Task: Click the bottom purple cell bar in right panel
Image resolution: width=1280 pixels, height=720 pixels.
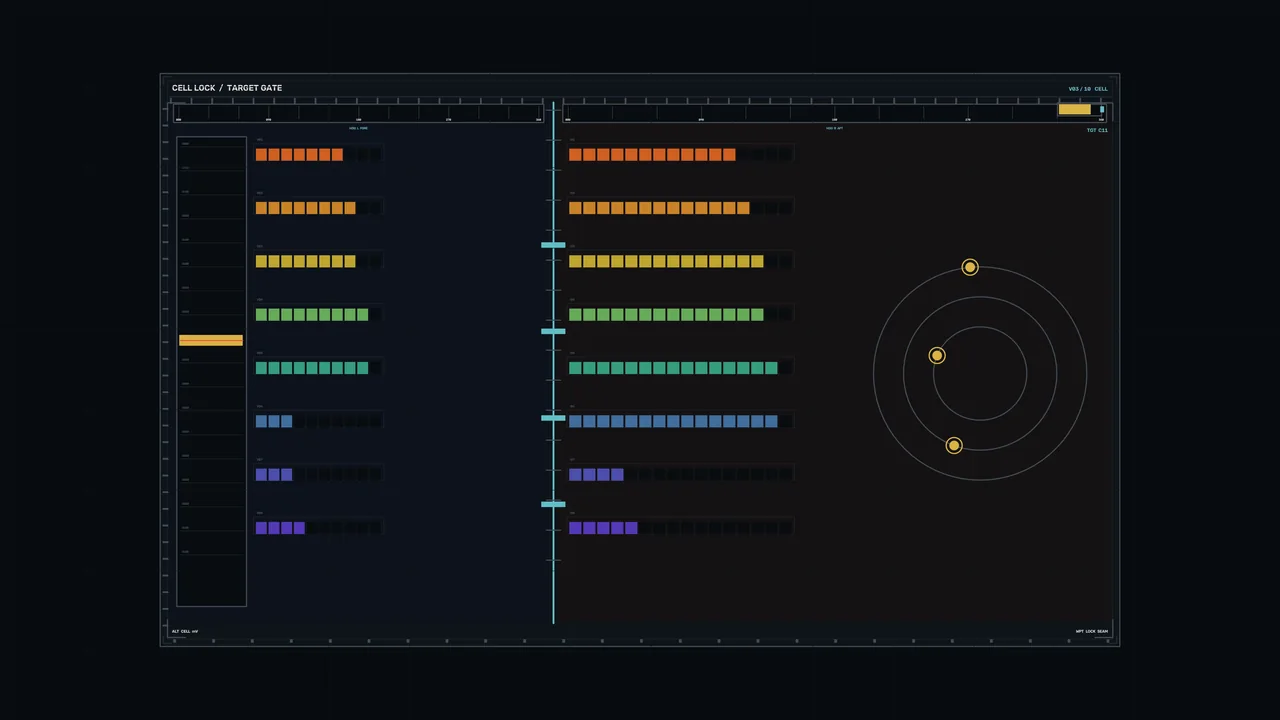Action: [x=681, y=528]
